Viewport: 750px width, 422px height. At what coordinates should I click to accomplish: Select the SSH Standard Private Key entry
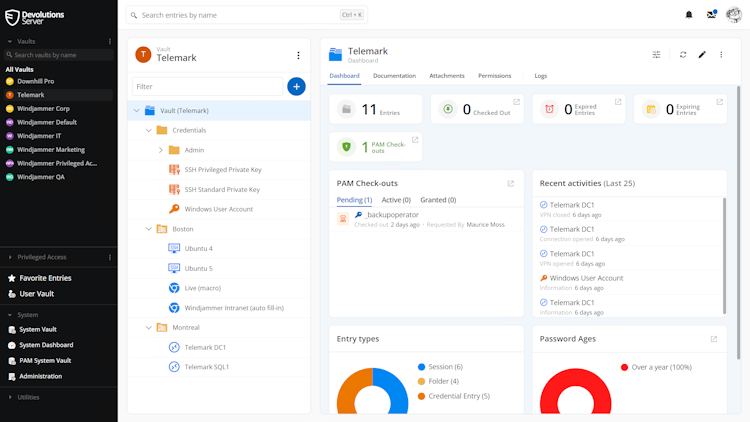coord(219,189)
